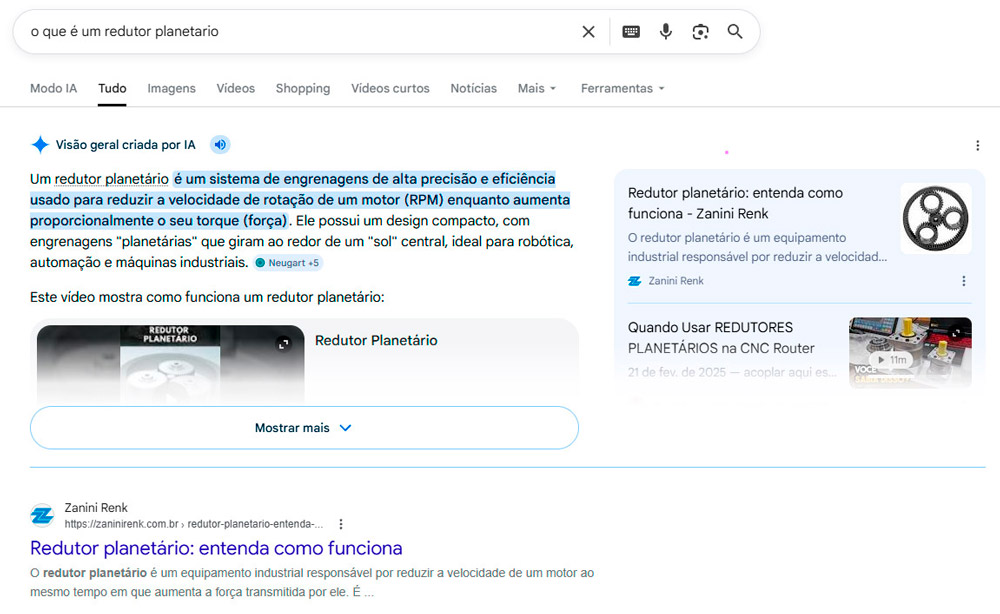Image resolution: width=1000 pixels, height=614 pixels.
Task: Click the 'Visão geral criada por IA' heading
Action: point(126,145)
